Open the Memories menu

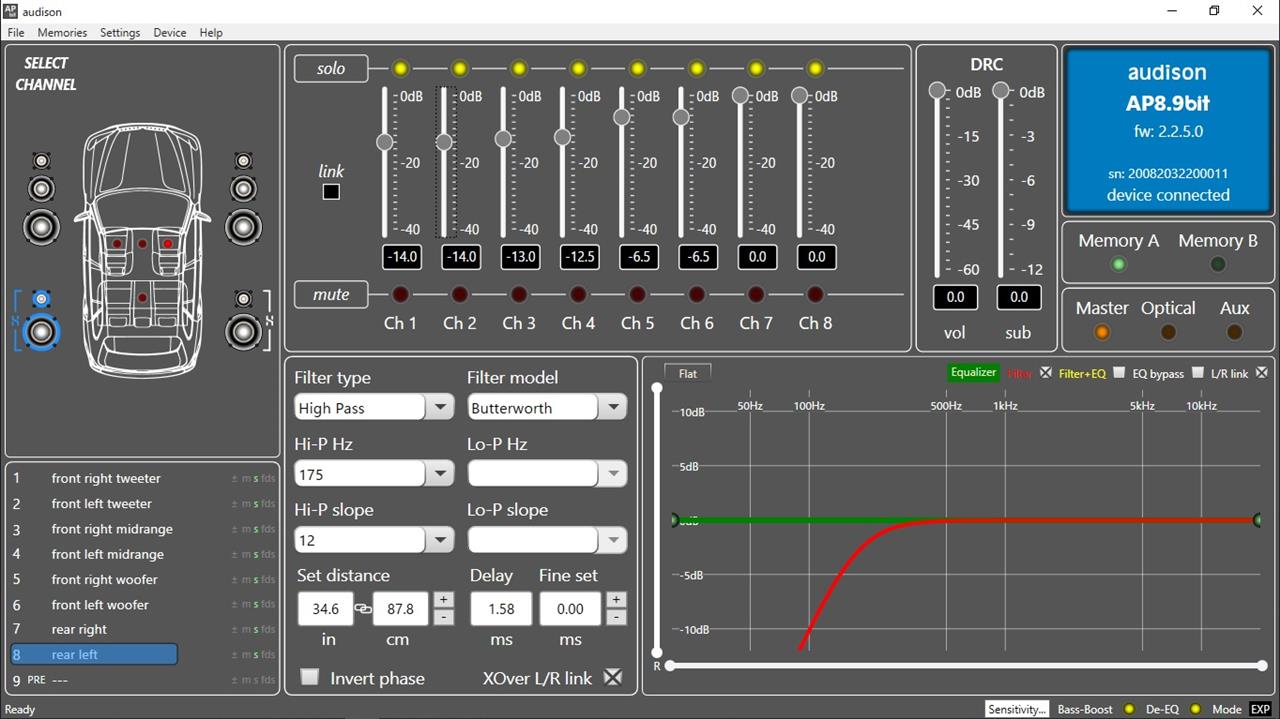[62, 32]
